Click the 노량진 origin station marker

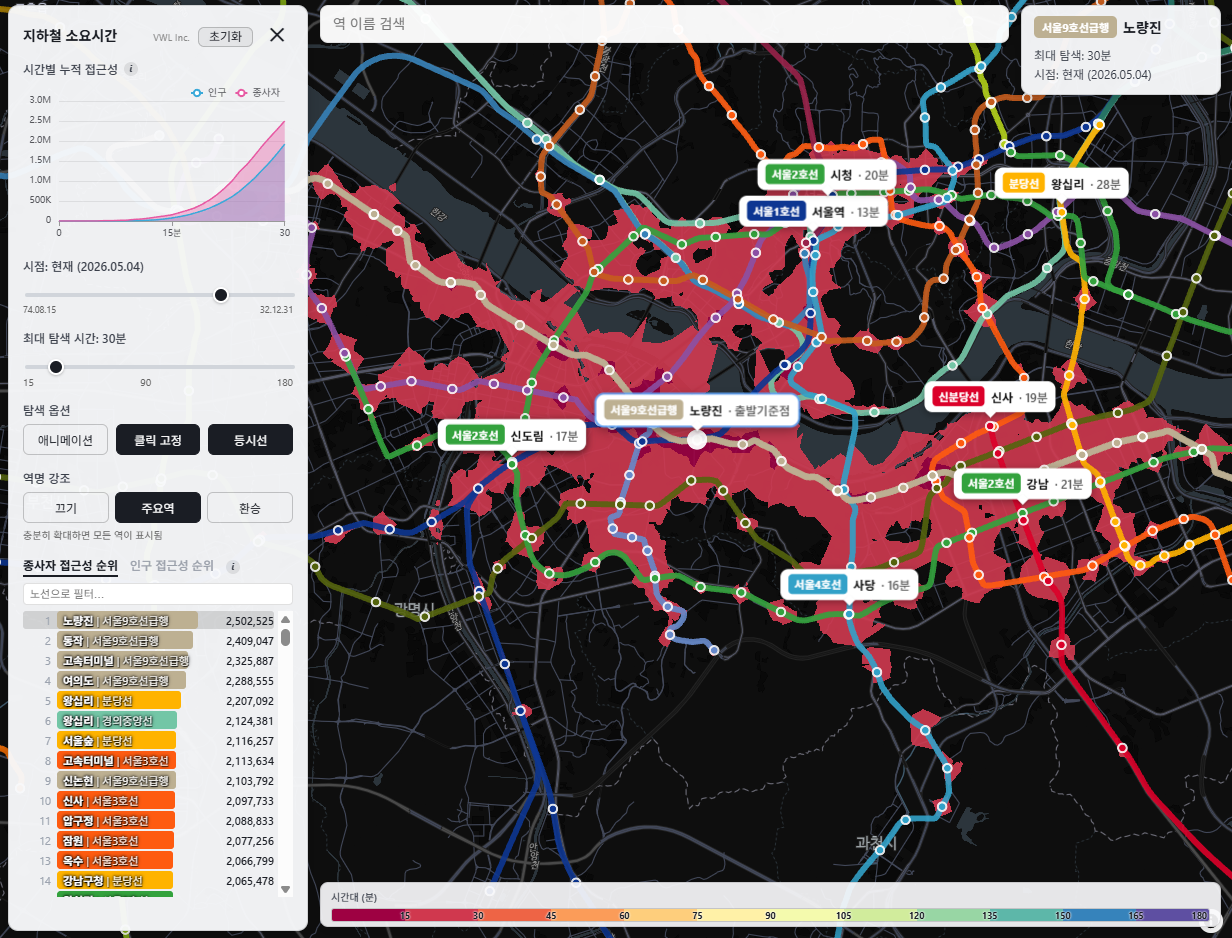click(x=697, y=439)
